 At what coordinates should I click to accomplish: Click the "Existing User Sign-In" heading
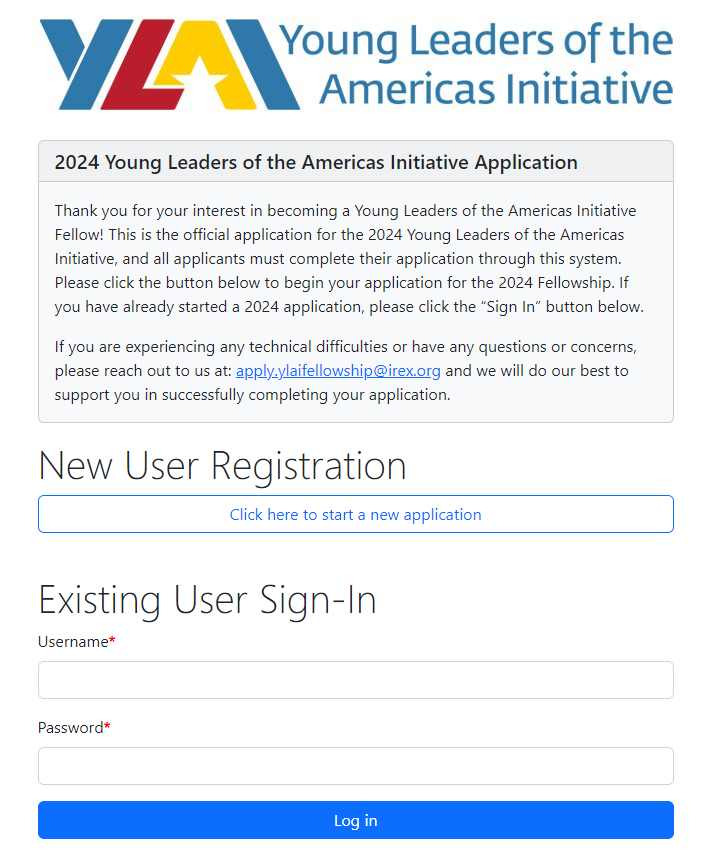click(207, 600)
